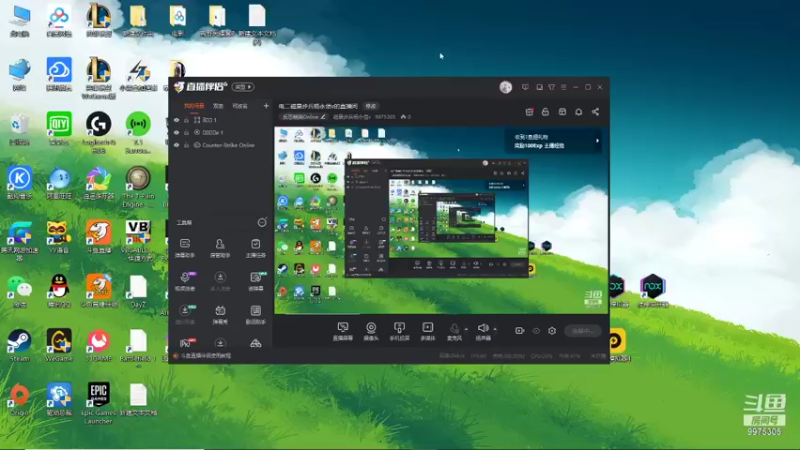Add a new scene with plus icon
800x450 pixels.
pyautogui.click(x=266, y=106)
